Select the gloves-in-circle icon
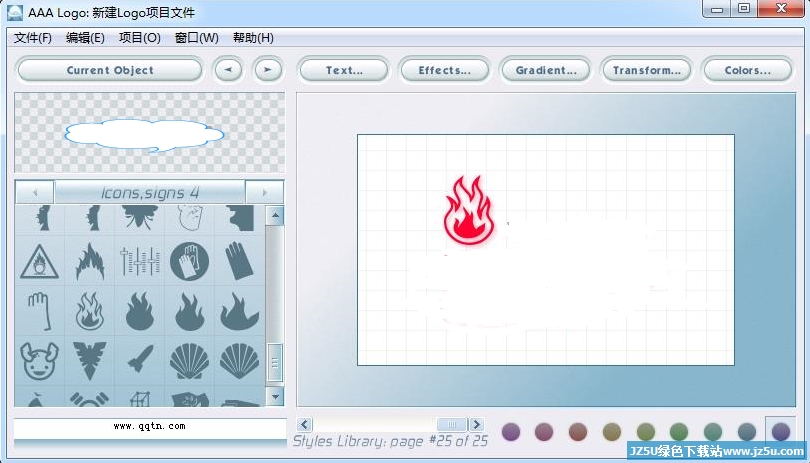Screen dimensions: 810x463 190,261
